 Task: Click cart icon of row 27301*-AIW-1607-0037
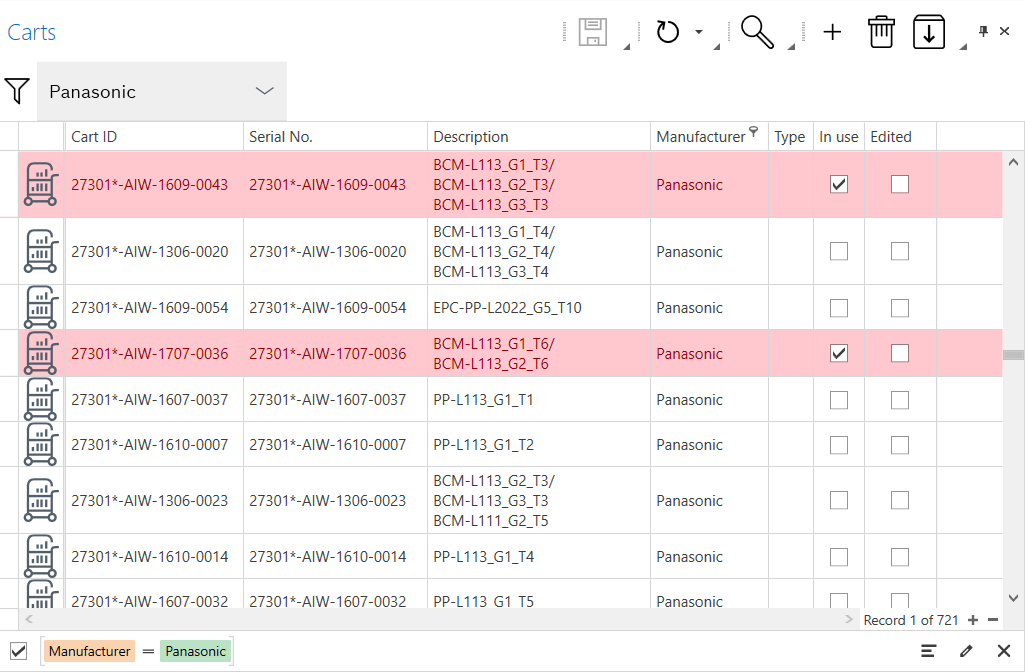[41, 399]
